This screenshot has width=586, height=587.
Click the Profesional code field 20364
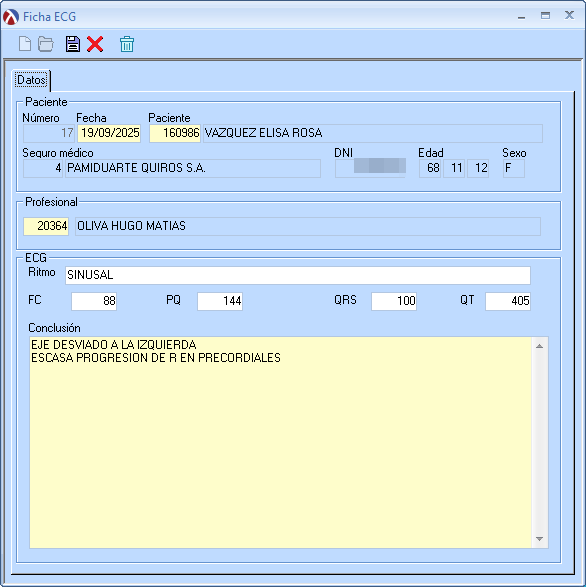[x=46, y=226]
